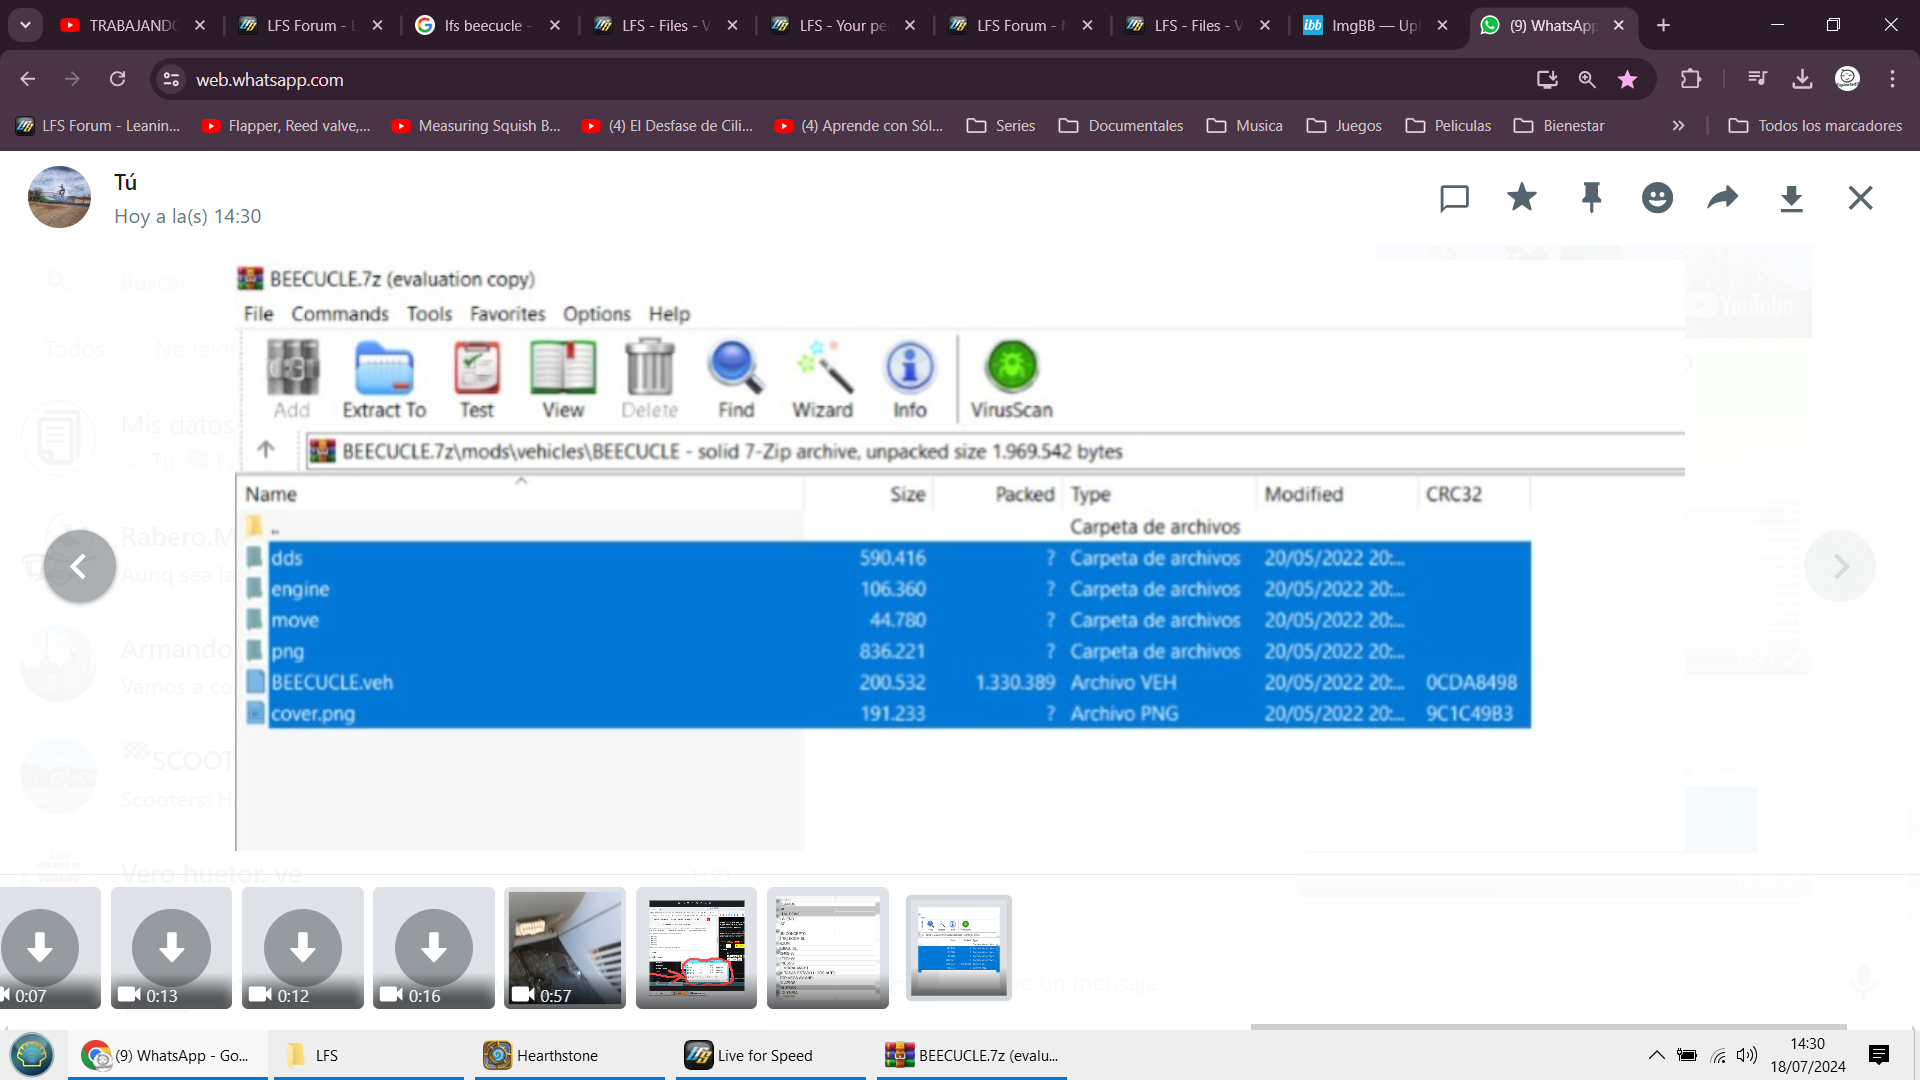
Task: Download the image from WhatsApp viewer
Action: pyautogui.click(x=1791, y=198)
